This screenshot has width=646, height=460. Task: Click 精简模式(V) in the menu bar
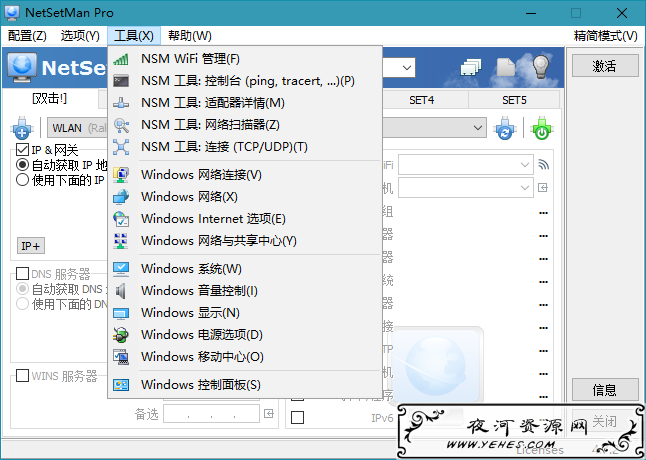point(606,36)
